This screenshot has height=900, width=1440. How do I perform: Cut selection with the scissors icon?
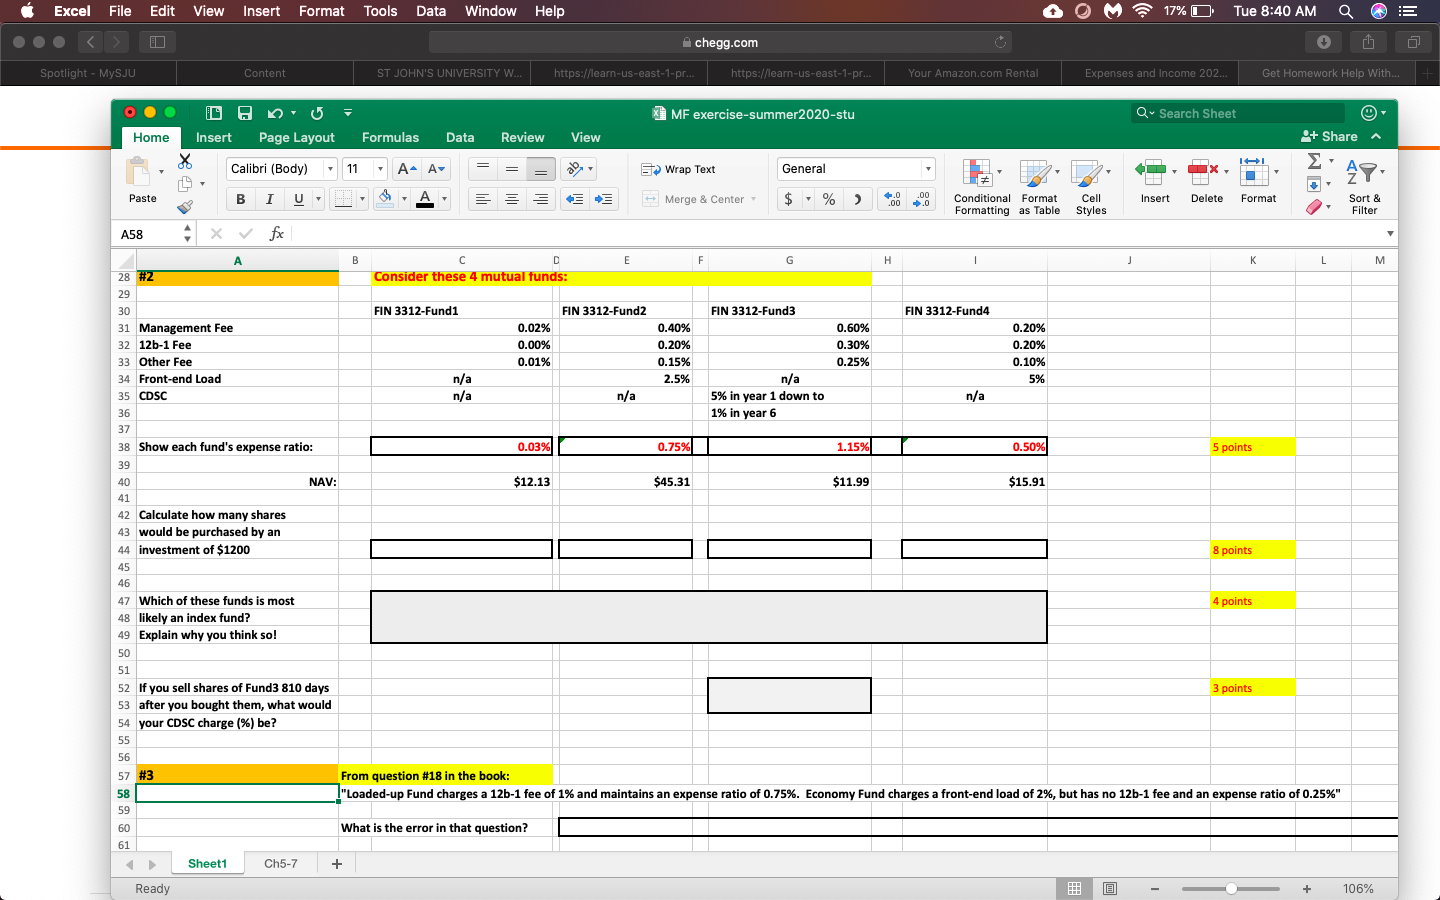click(x=185, y=161)
